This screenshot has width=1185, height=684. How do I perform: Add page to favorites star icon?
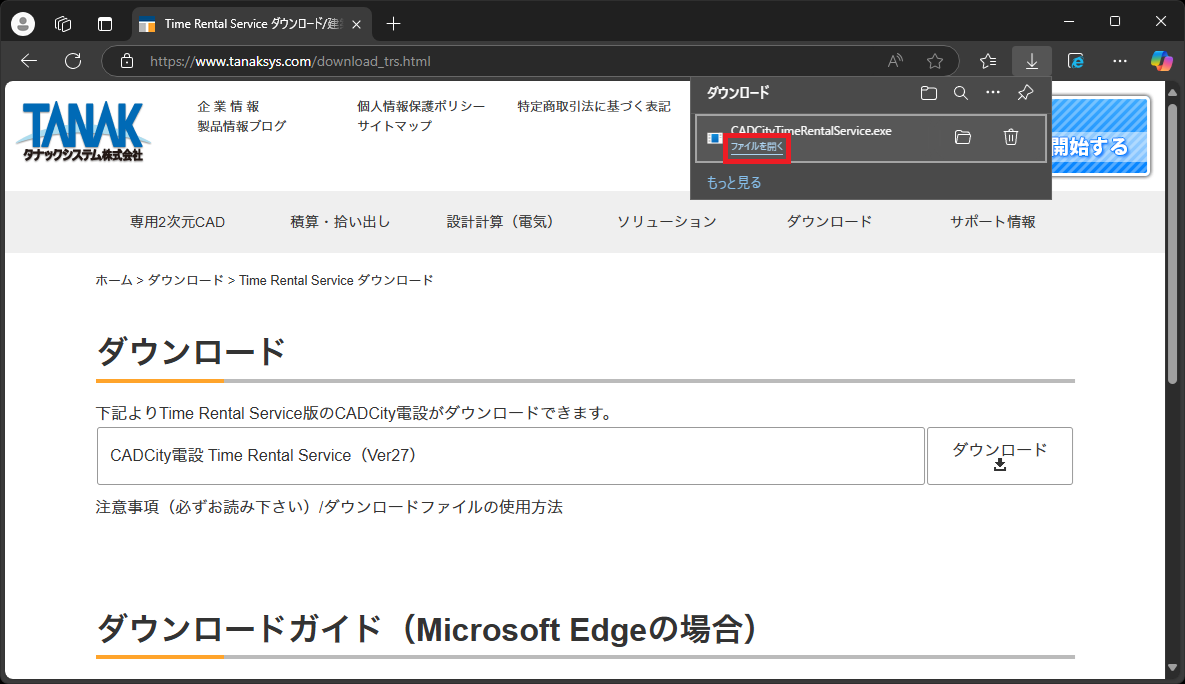click(x=935, y=61)
